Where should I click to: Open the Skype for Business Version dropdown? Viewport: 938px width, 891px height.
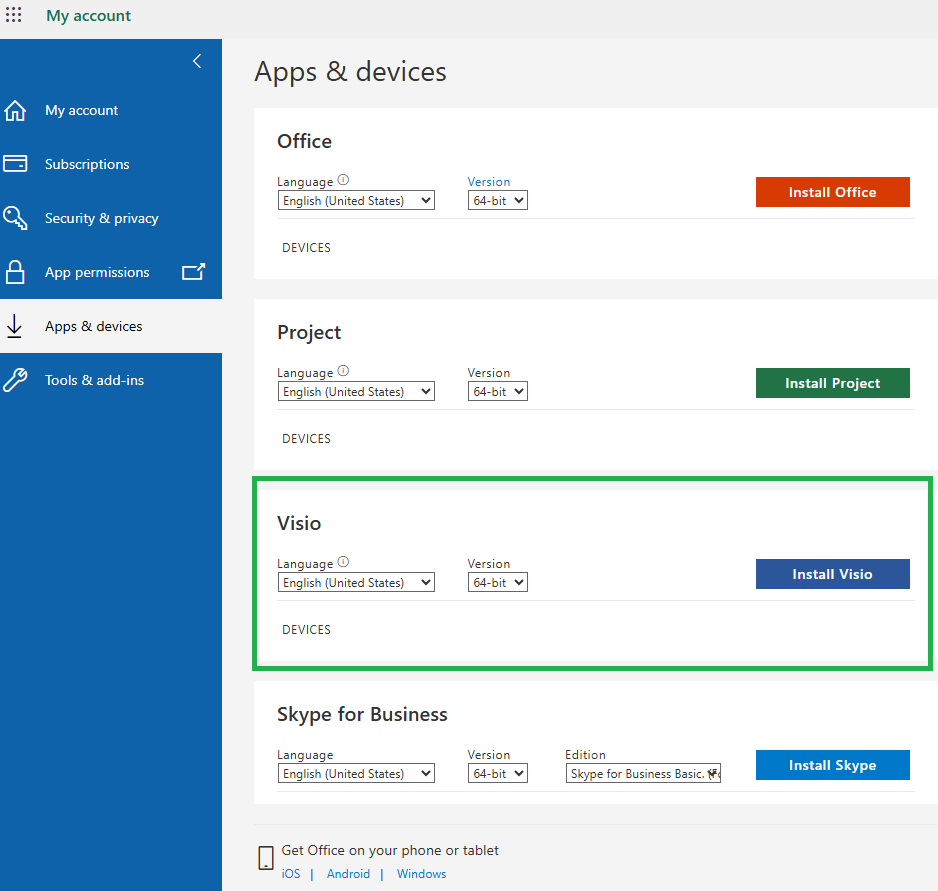tap(498, 773)
